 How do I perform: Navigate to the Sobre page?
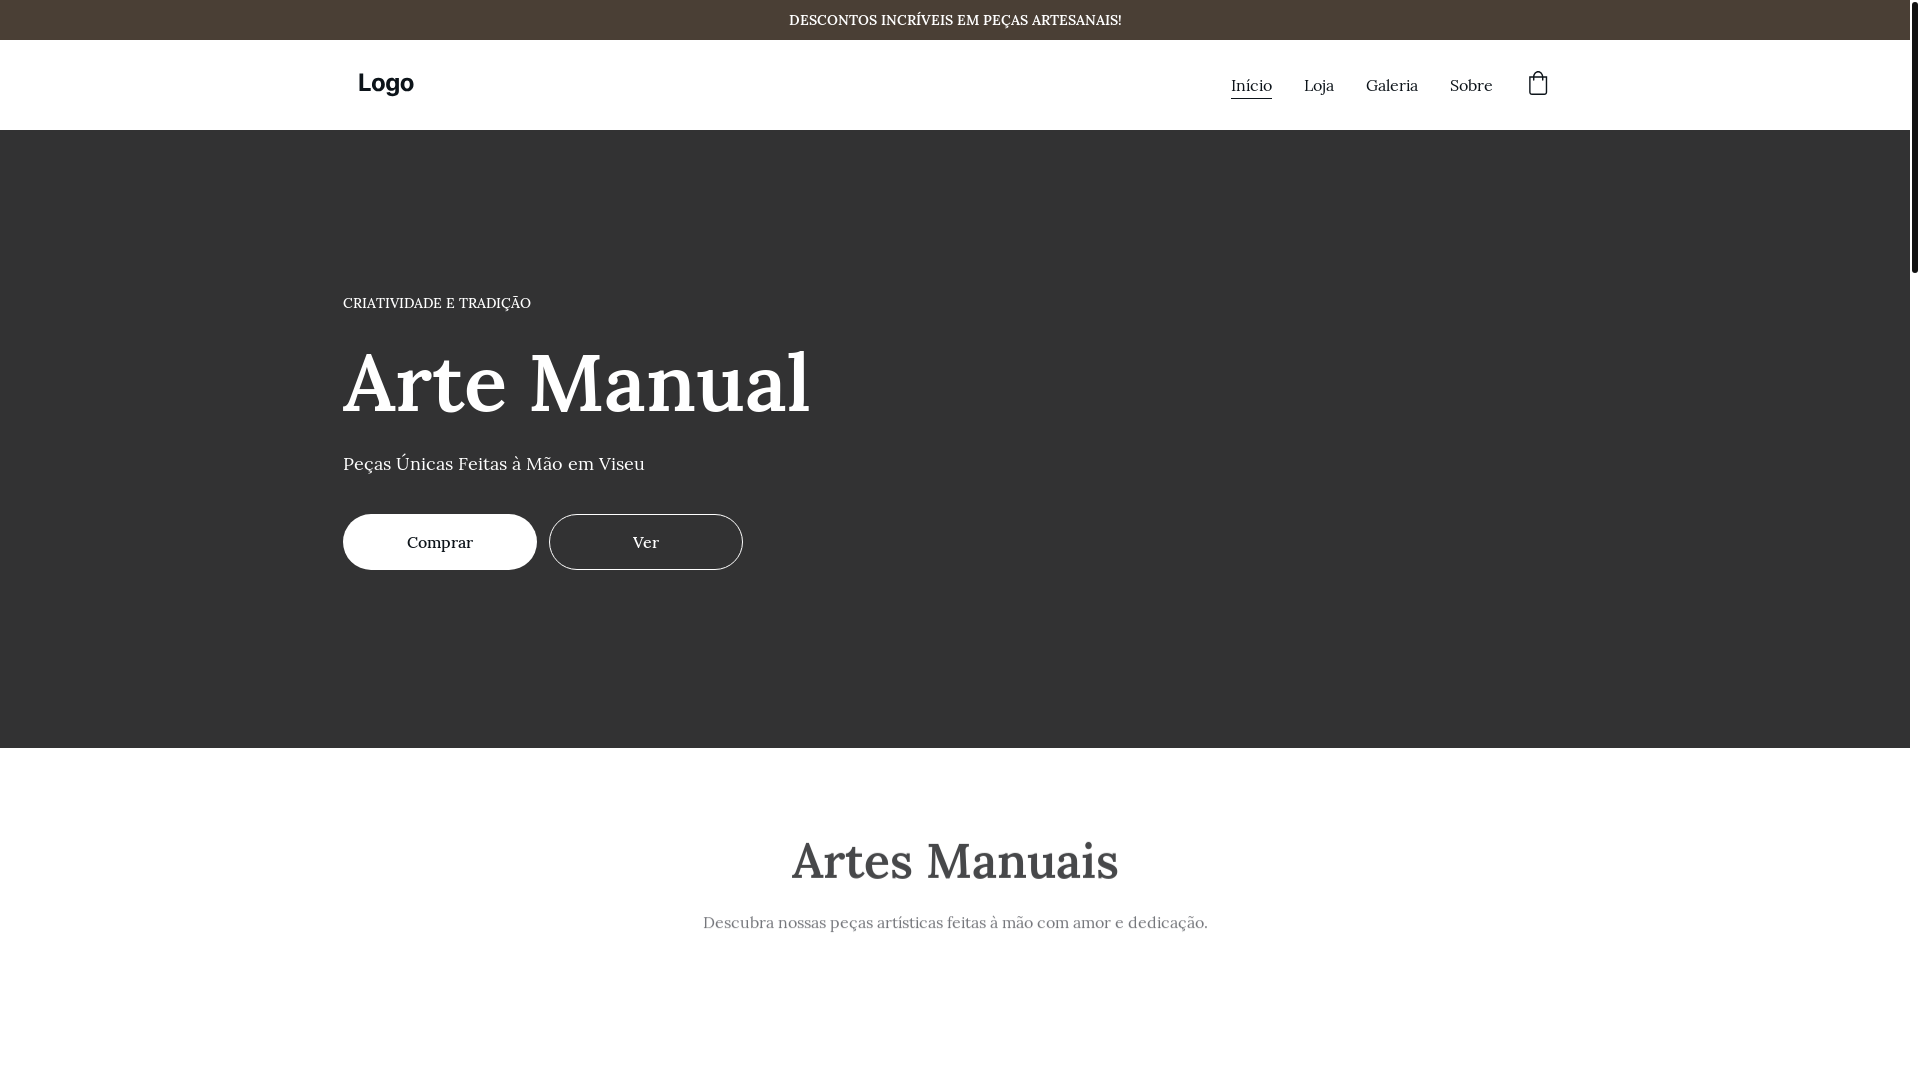(1470, 86)
